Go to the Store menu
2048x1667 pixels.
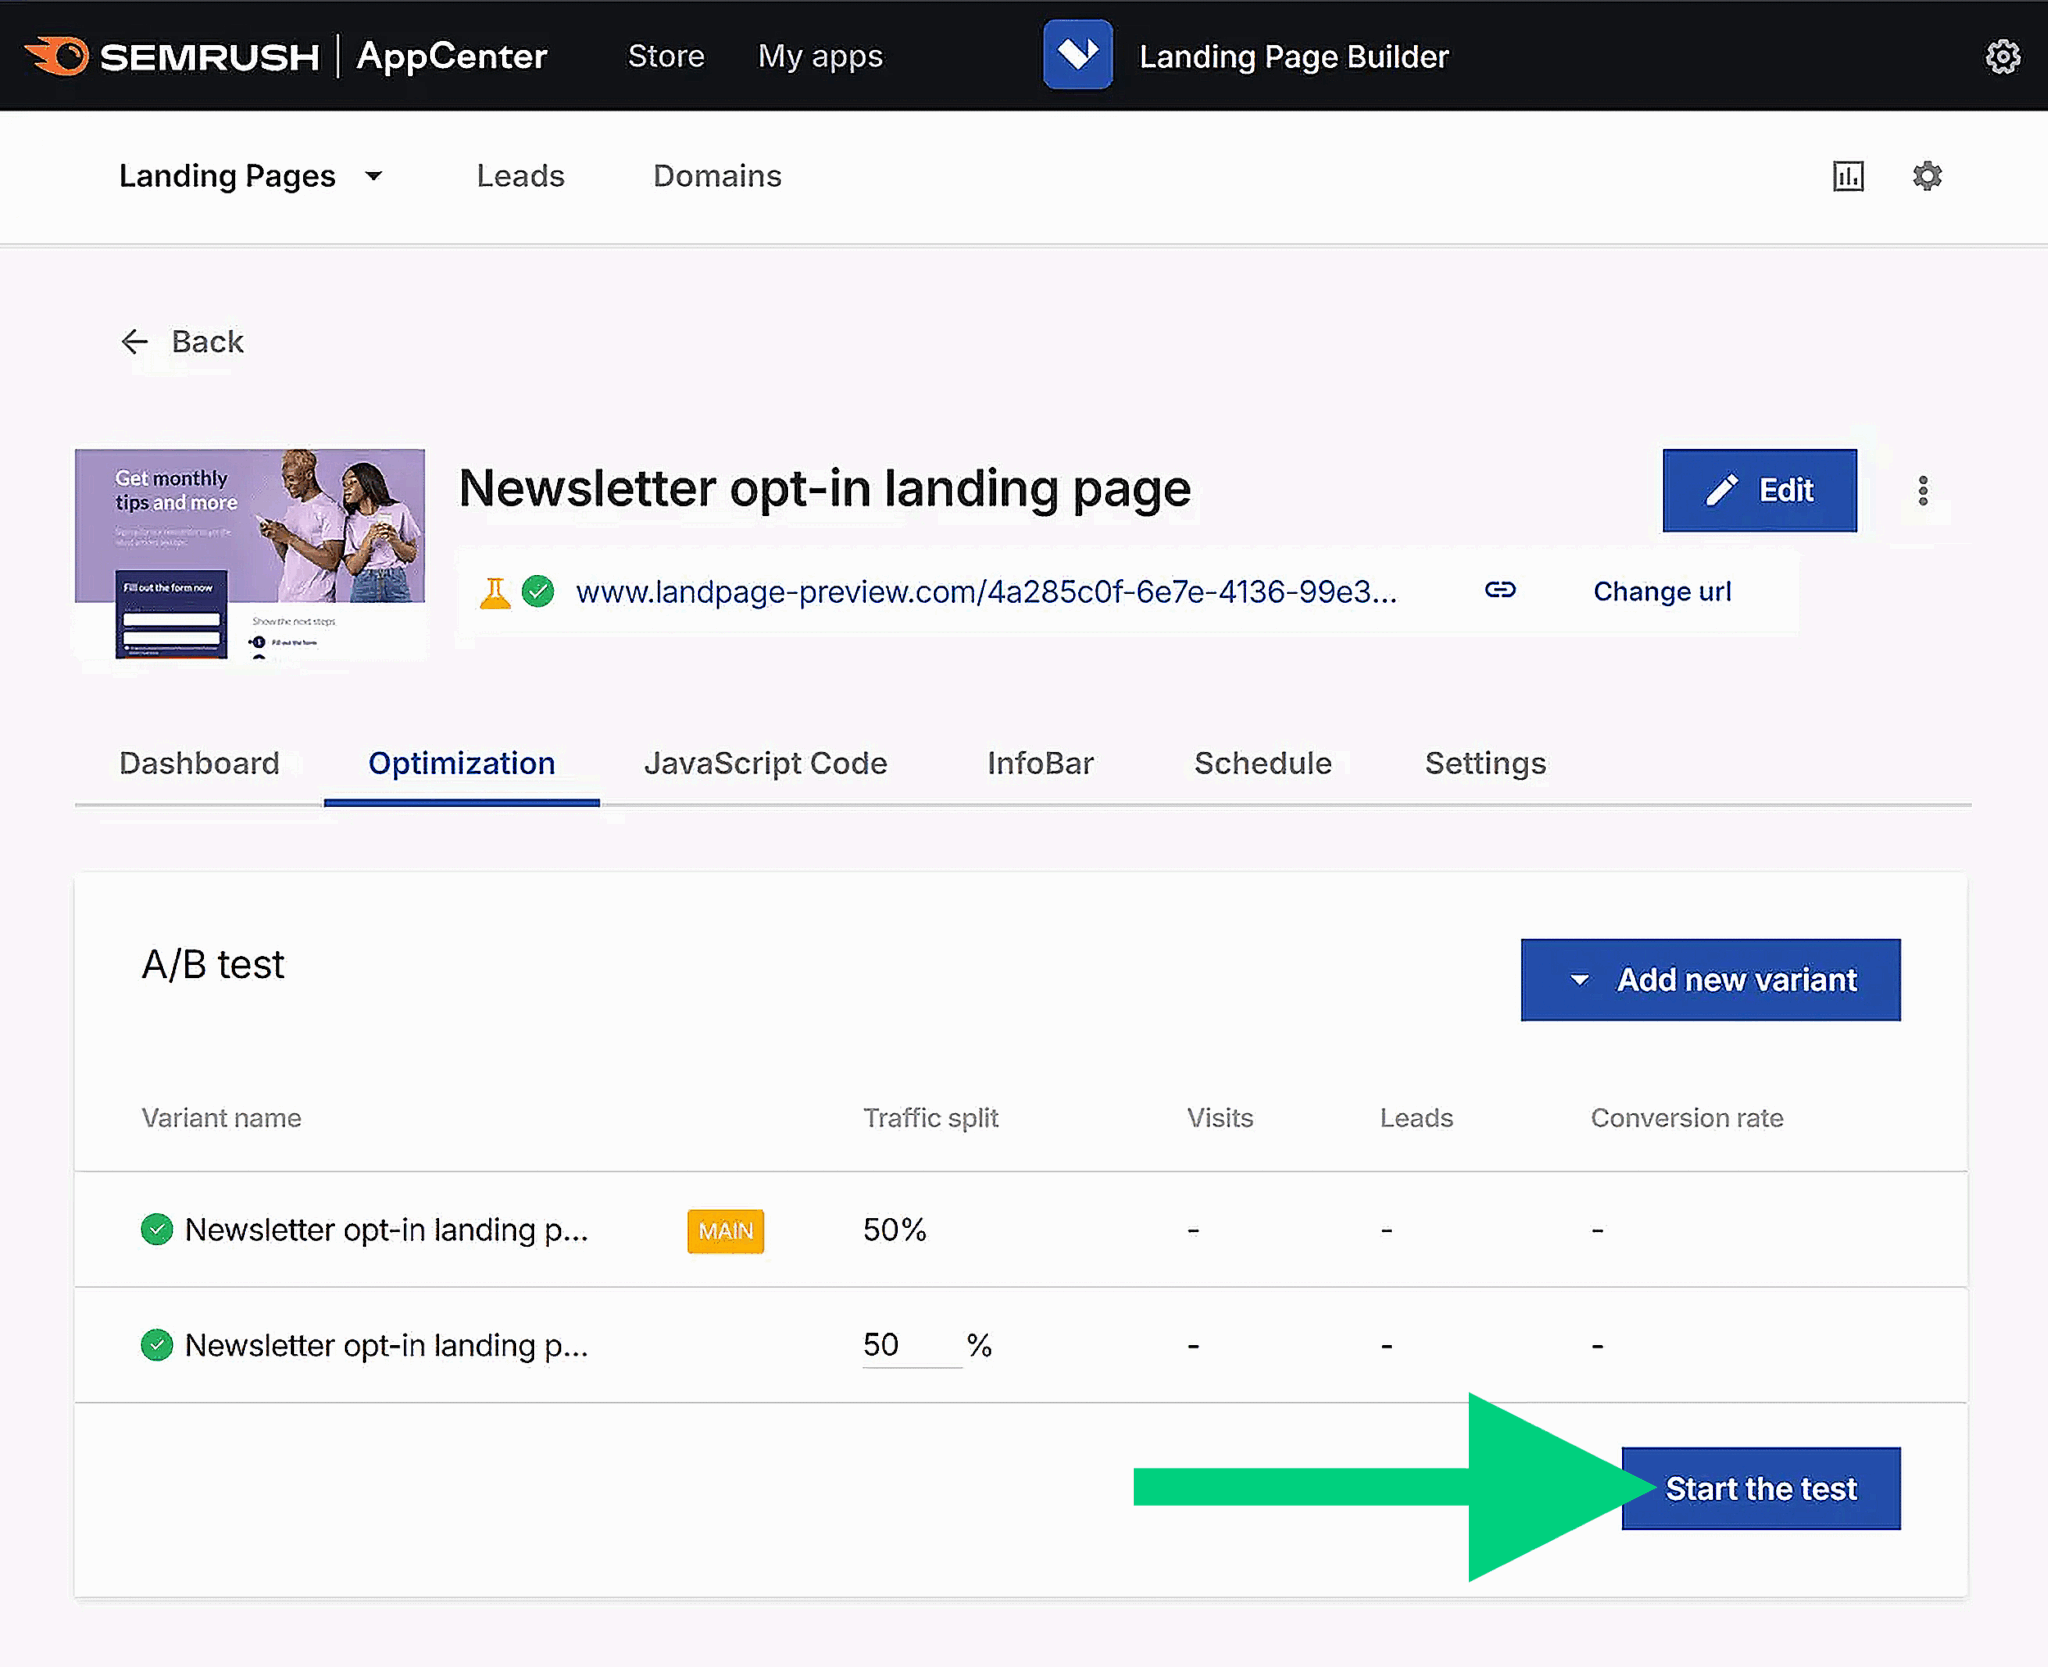[665, 56]
